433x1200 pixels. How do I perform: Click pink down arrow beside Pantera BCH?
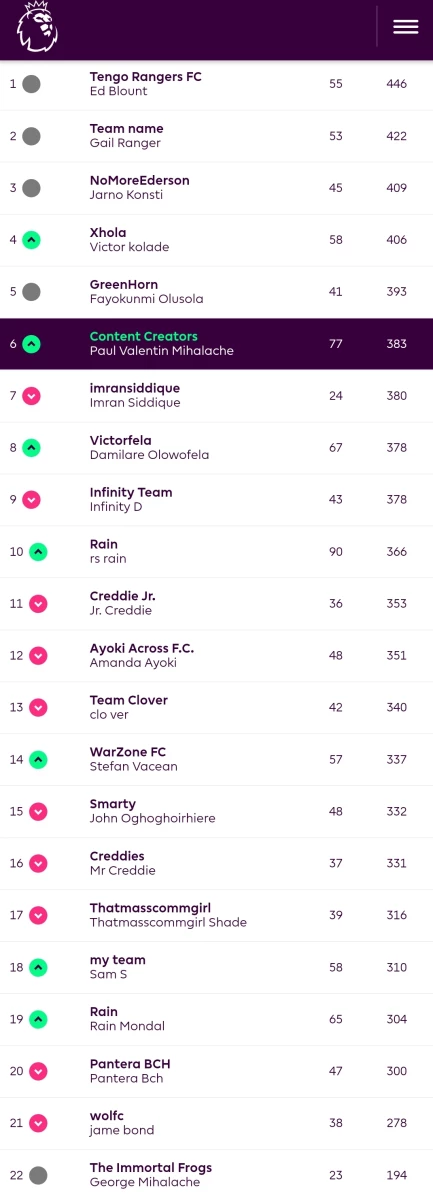(x=38, y=1072)
